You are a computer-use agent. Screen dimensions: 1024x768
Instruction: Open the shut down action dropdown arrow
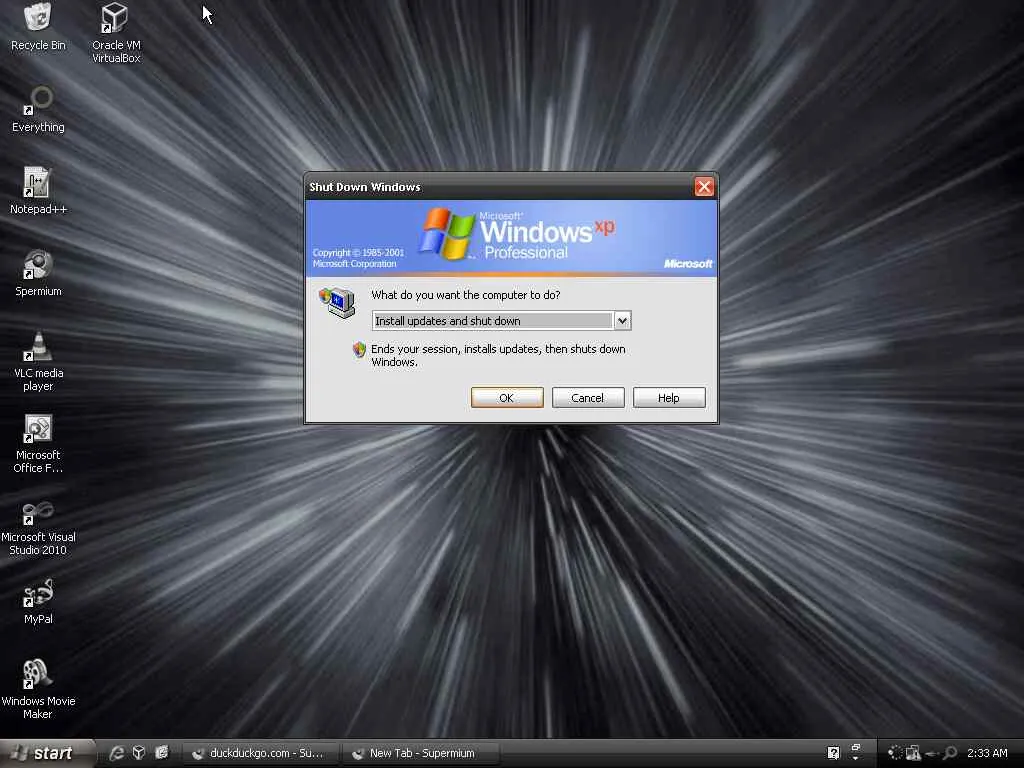[622, 321]
